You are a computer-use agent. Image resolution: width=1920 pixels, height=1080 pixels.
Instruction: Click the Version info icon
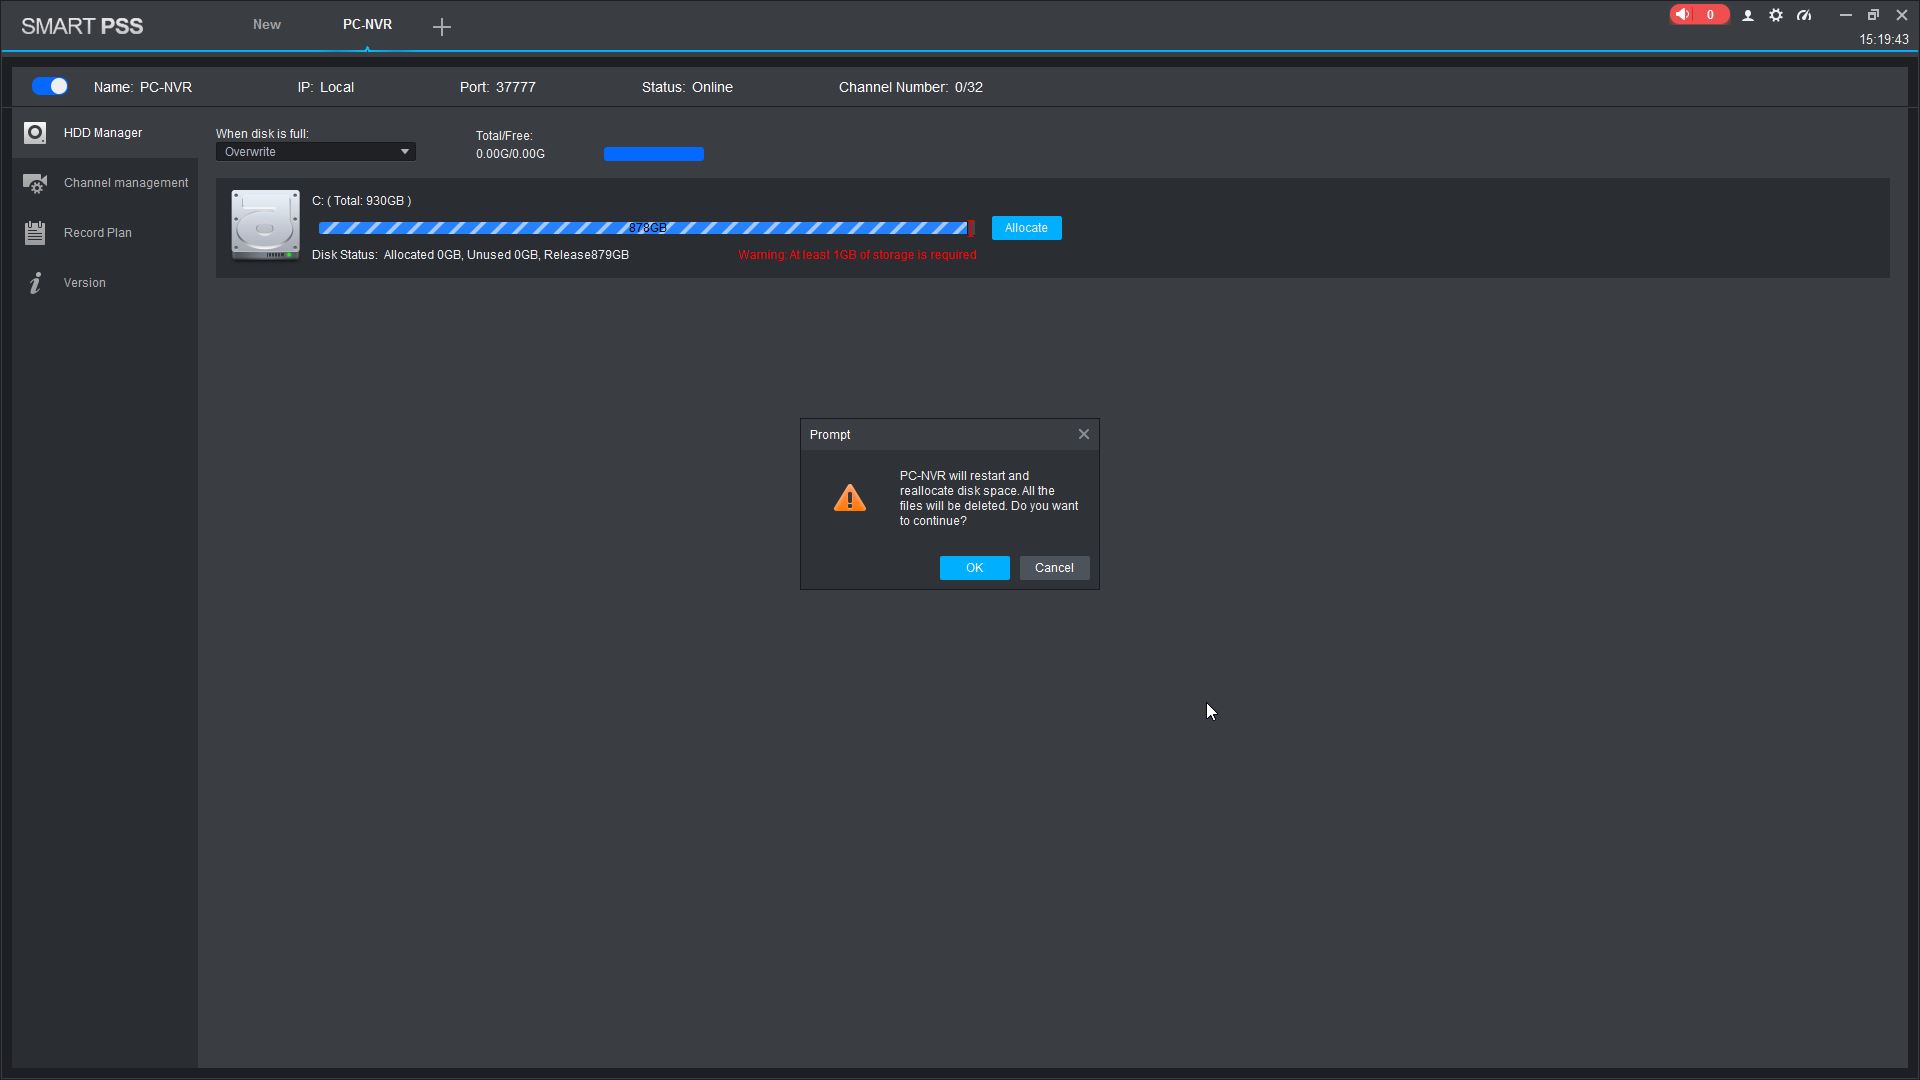[35, 283]
